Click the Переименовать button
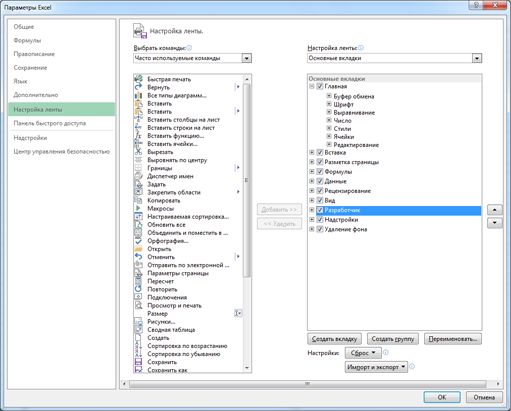The image size is (511, 411). pyautogui.click(x=453, y=339)
